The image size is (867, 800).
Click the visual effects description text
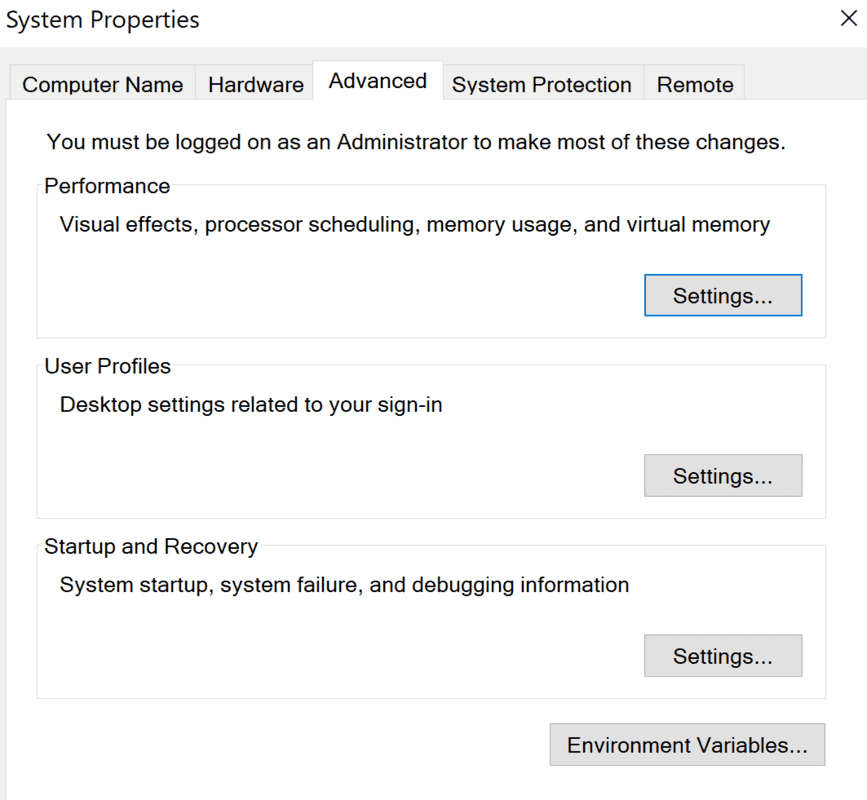(x=414, y=224)
